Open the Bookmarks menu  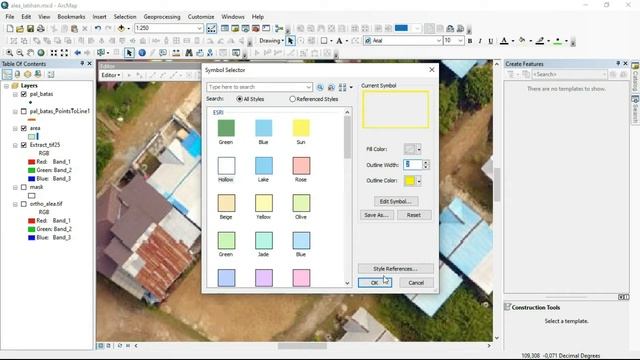coord(71,17)
